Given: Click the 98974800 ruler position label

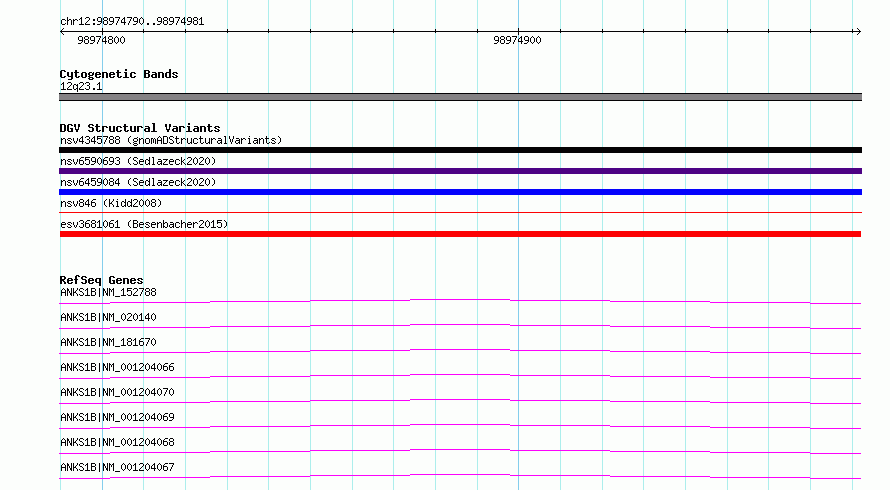Looking at the screenshot, I should tap(101, 40).
